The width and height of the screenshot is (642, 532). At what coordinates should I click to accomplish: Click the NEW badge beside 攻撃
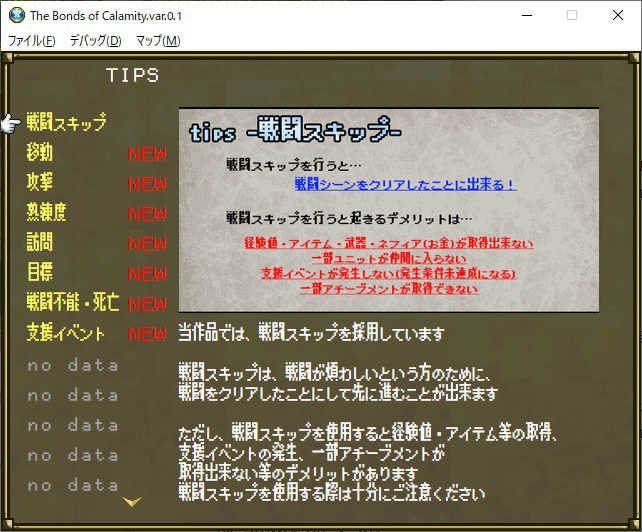pyautogui.click(x=147, y=184)
